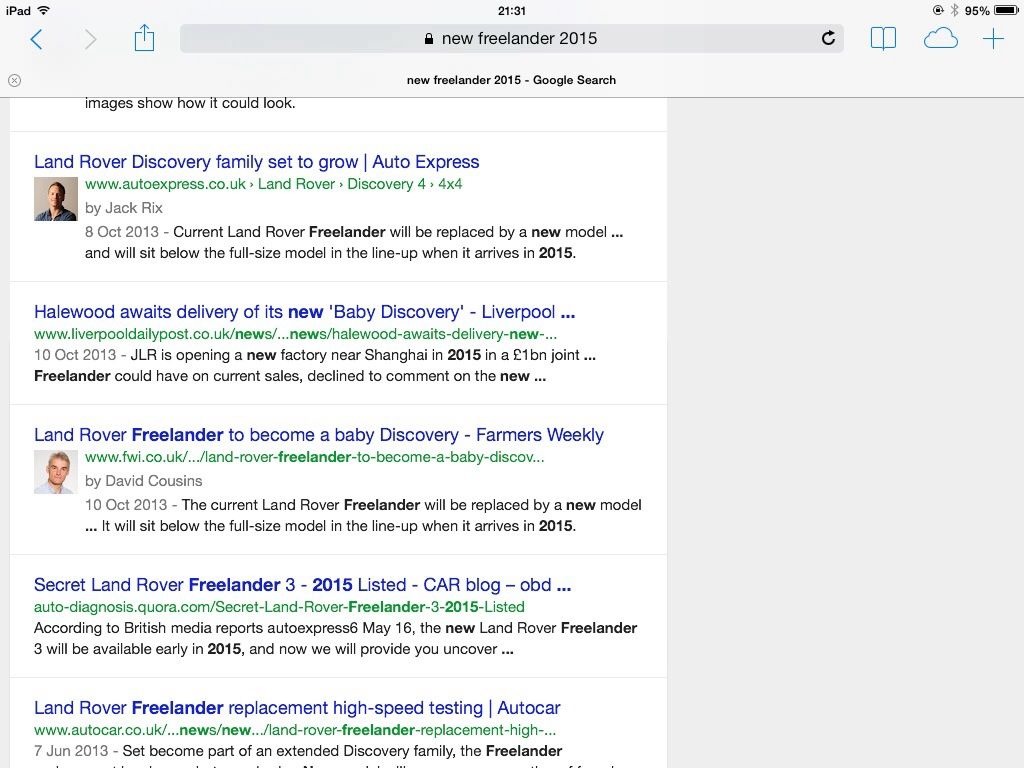Open the Share sheet icon

coord(144,38)
